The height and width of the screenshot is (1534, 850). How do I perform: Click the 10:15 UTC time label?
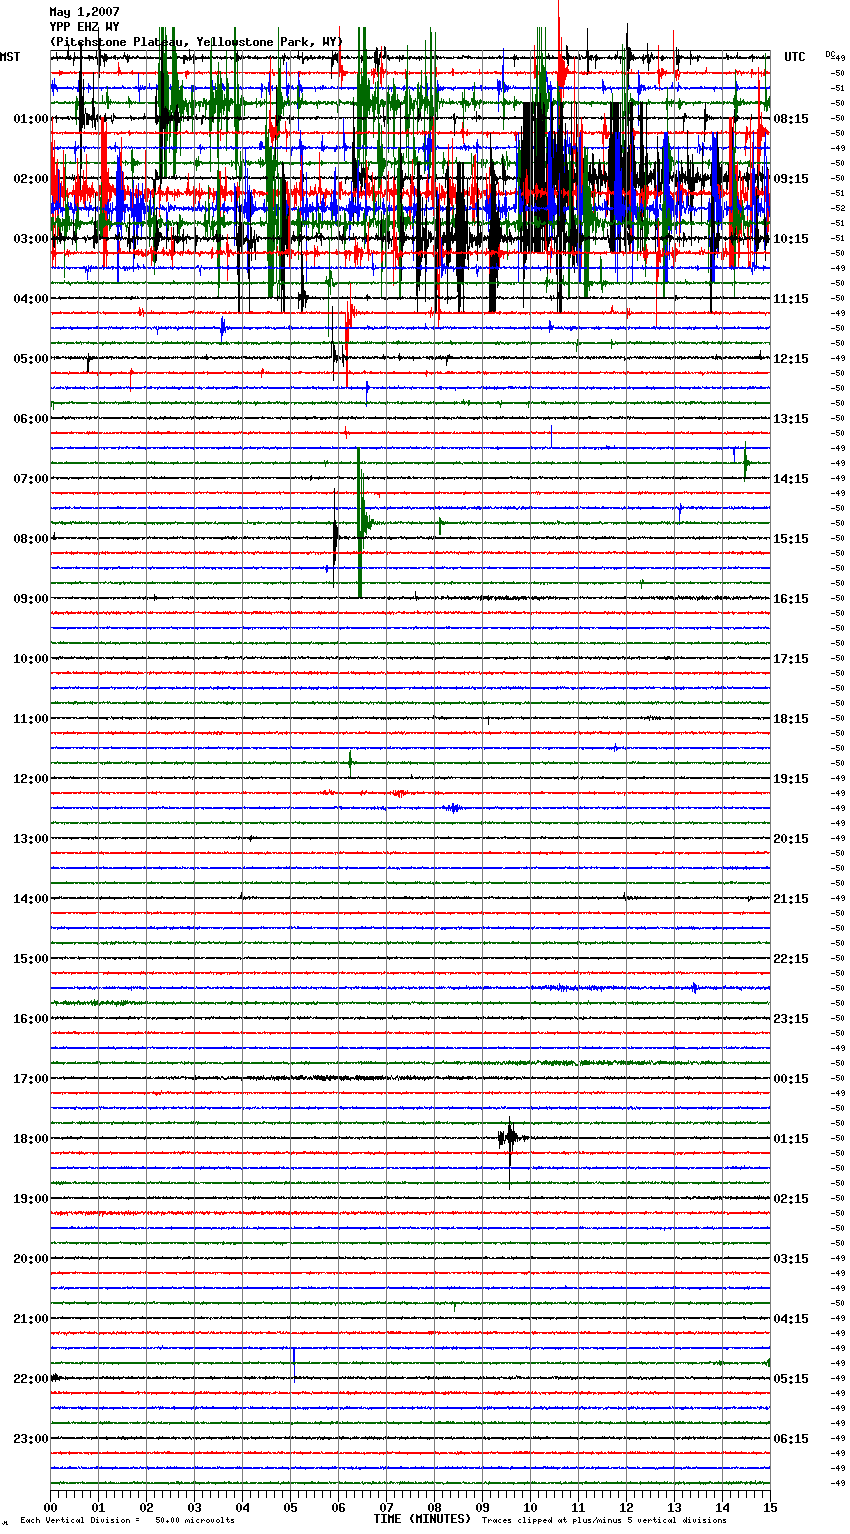(x=791, y=239)
